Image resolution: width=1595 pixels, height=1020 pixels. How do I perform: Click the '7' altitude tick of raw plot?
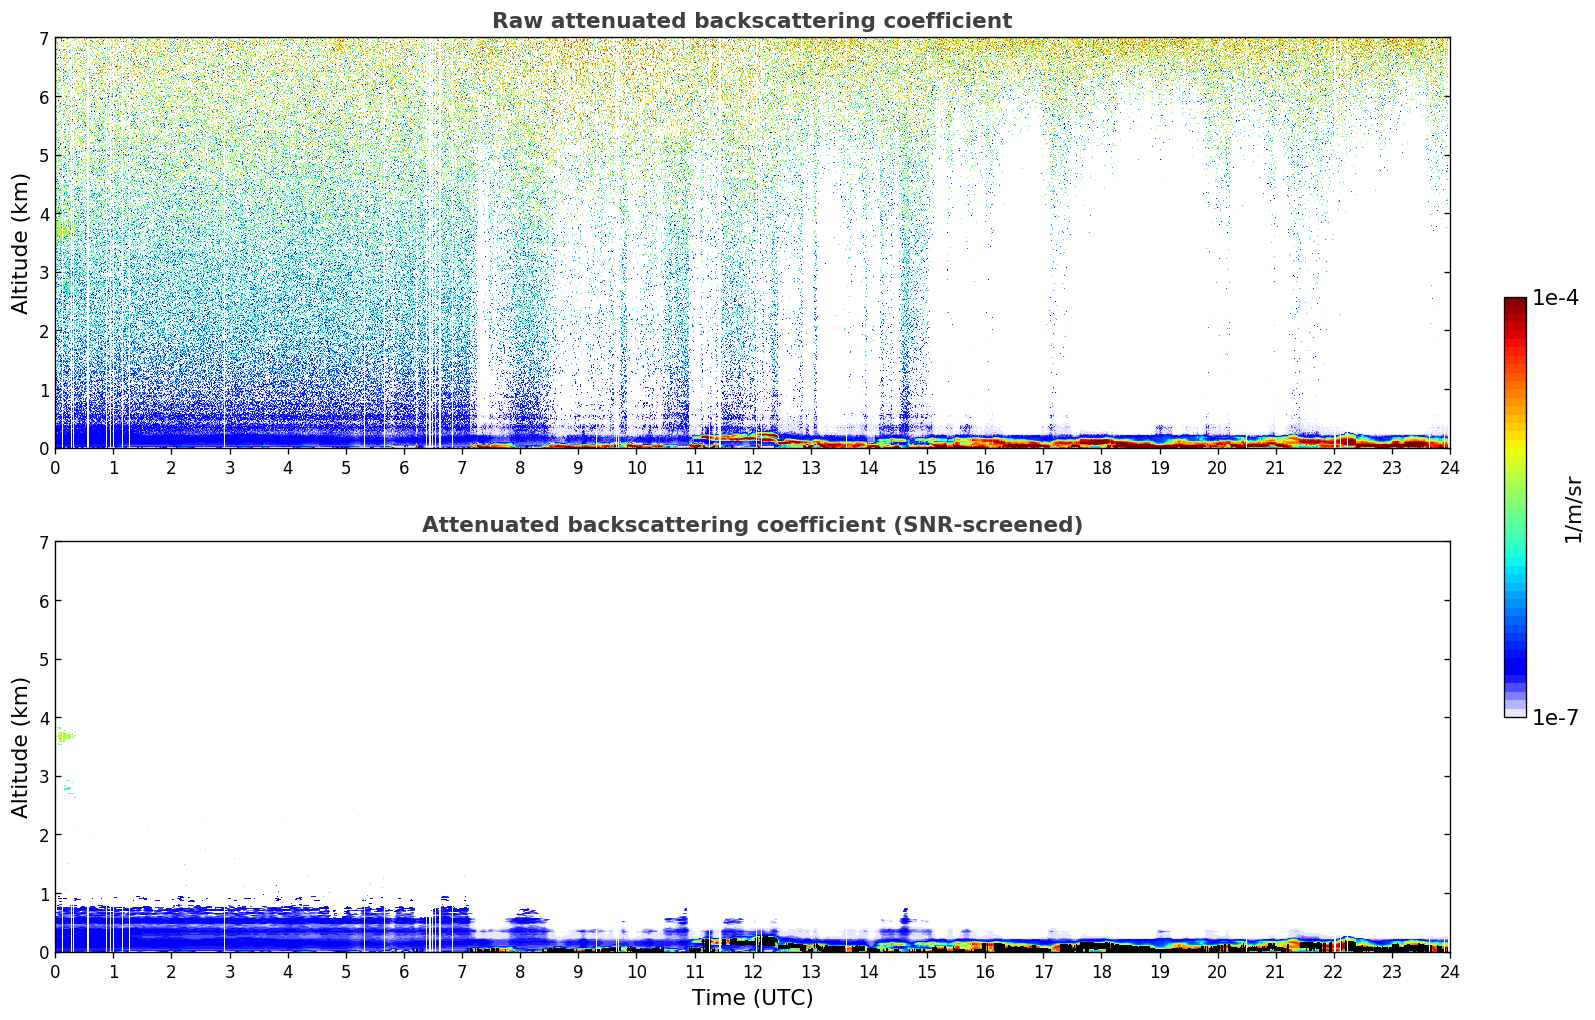[x=43, y=39]
